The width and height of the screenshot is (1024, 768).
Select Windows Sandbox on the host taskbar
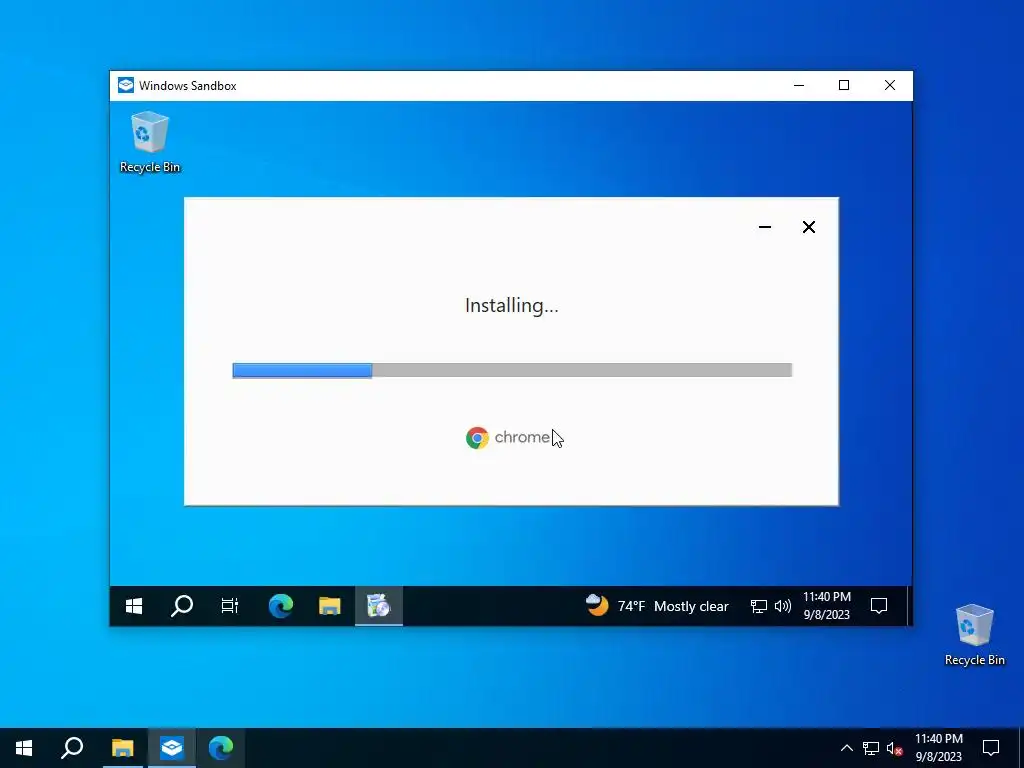point(172,748)
